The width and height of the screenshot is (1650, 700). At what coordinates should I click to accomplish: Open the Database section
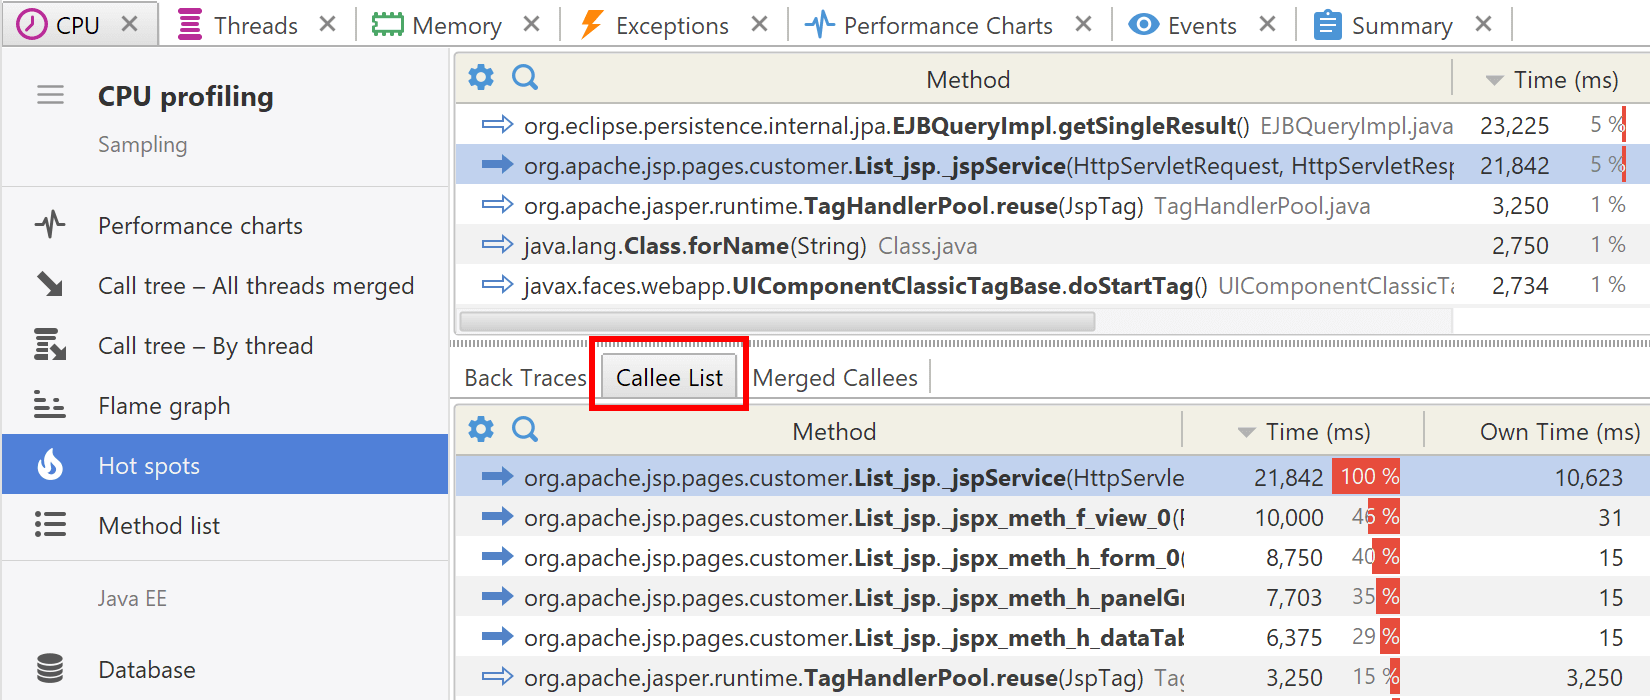pyautogui.click(x=225, y=669)
